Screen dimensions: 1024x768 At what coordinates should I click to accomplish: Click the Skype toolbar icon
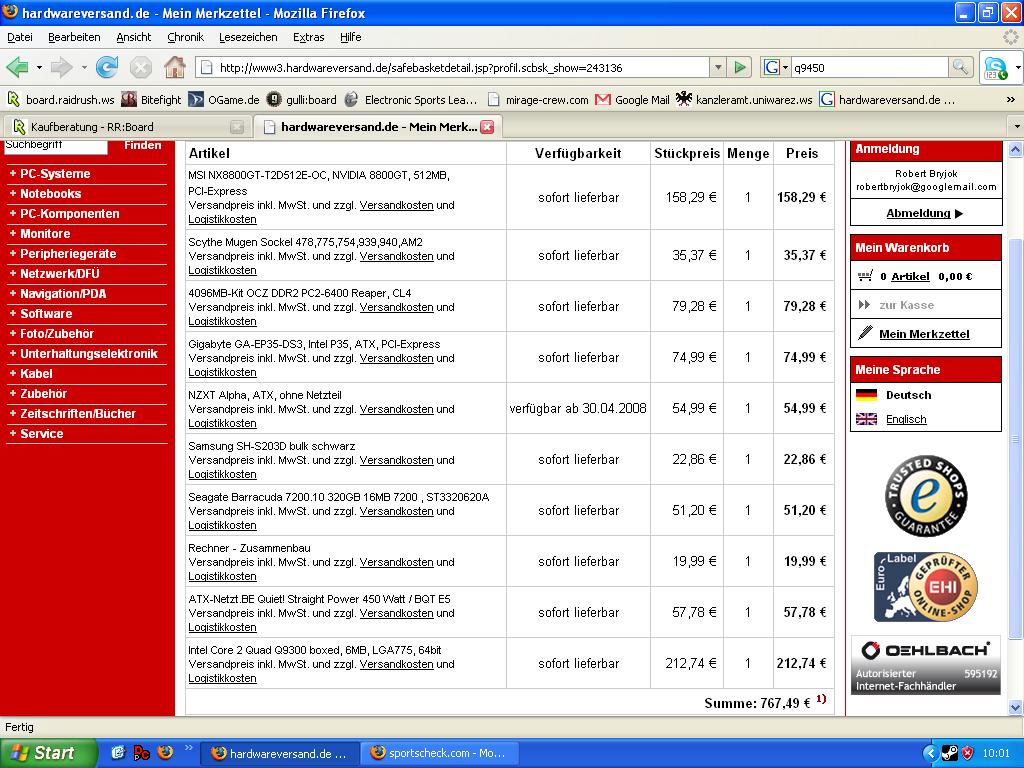click(995, 67)
